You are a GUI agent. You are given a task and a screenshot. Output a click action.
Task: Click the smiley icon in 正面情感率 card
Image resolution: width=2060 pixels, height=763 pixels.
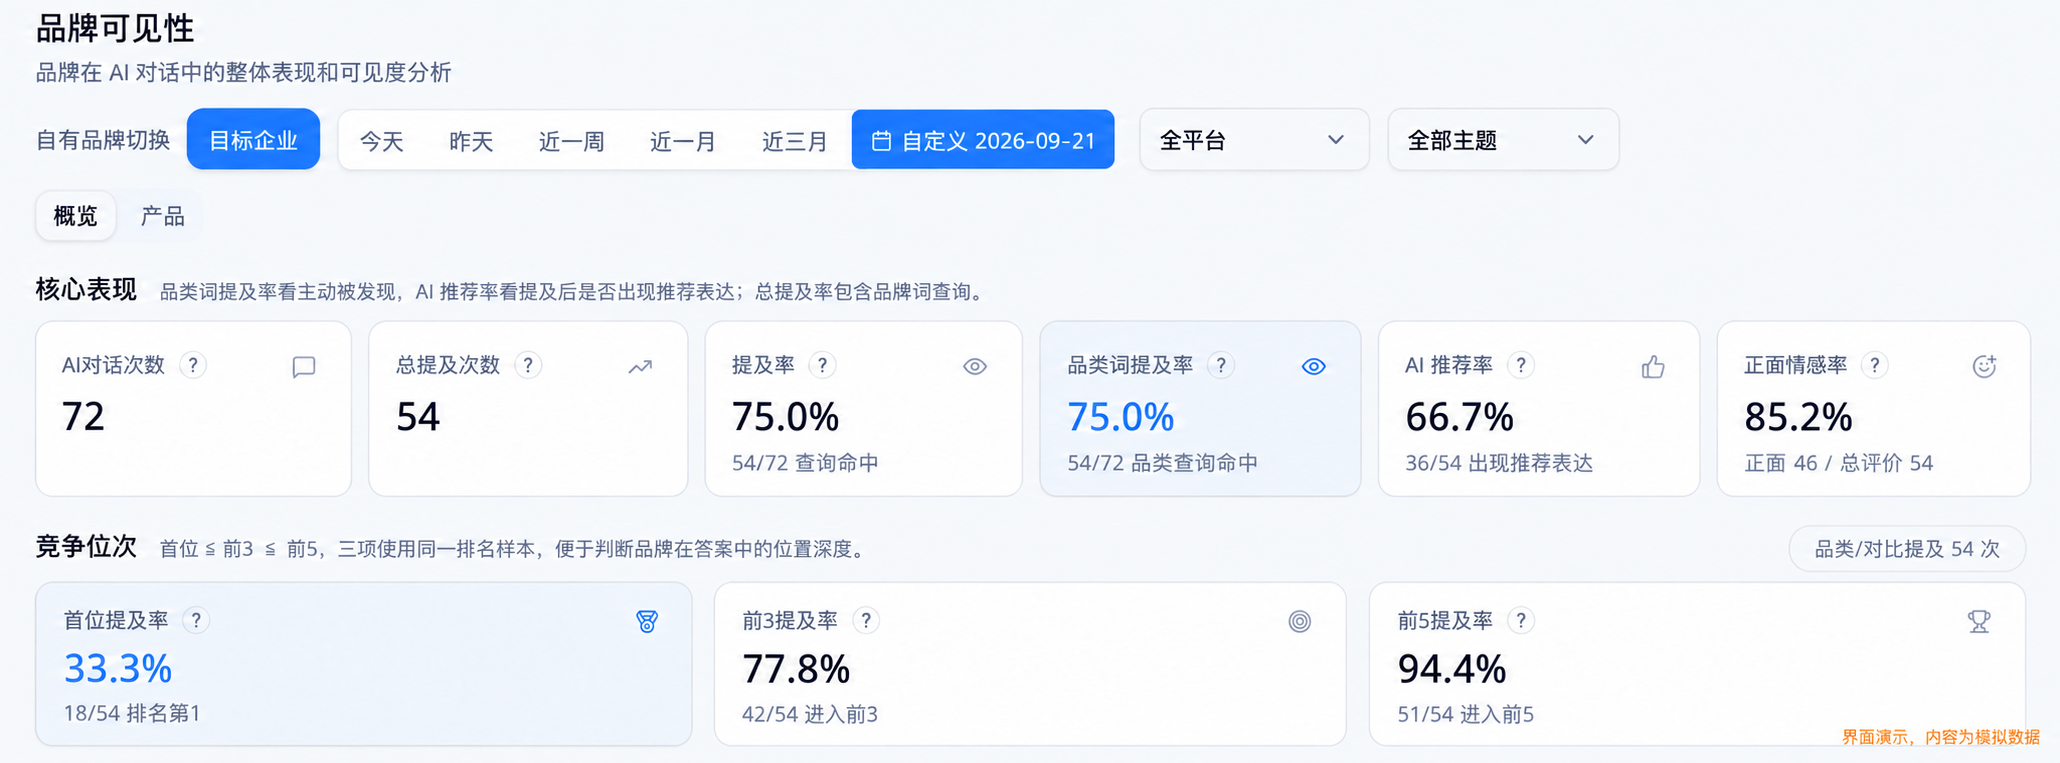1984,367
